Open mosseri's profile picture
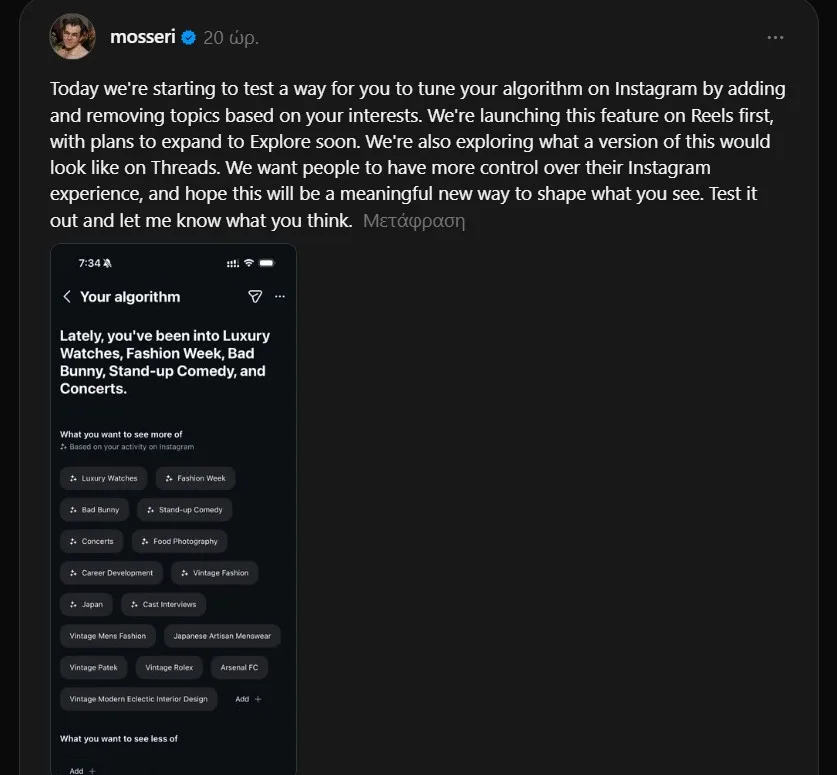The height and width of the screenshot is (775, 837). pos(72,37)
